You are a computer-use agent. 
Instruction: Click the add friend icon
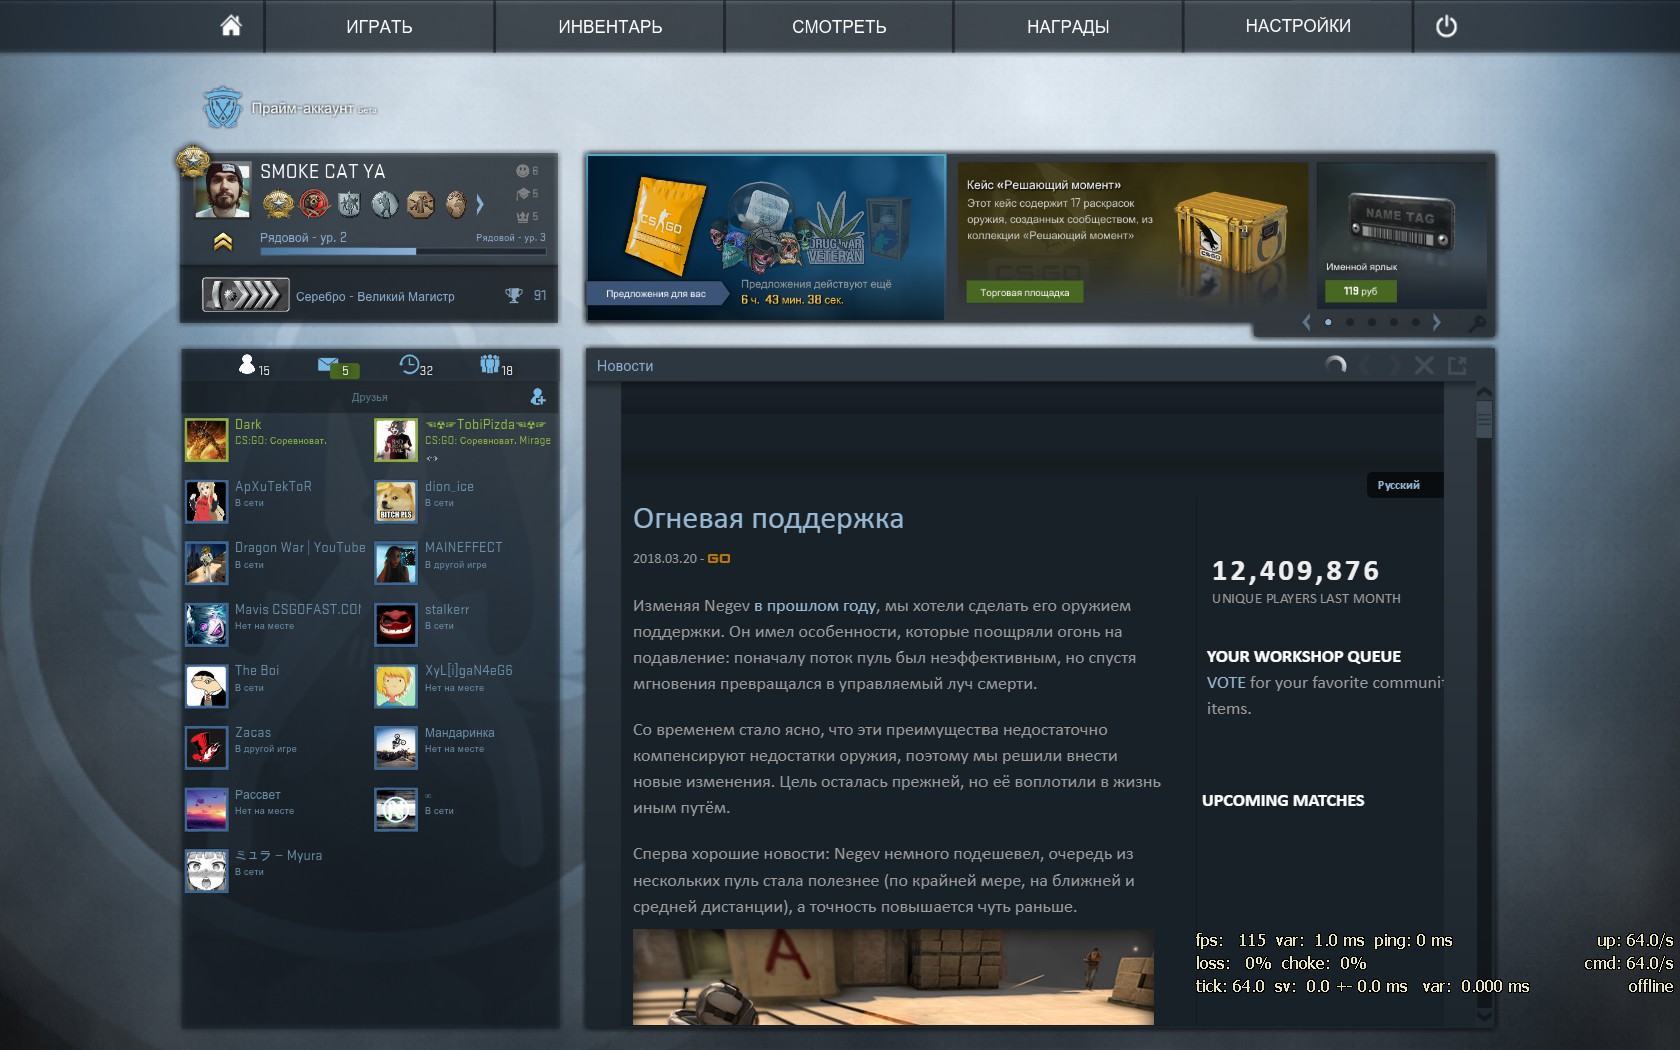pyautogui.click(x=538, y=397)
